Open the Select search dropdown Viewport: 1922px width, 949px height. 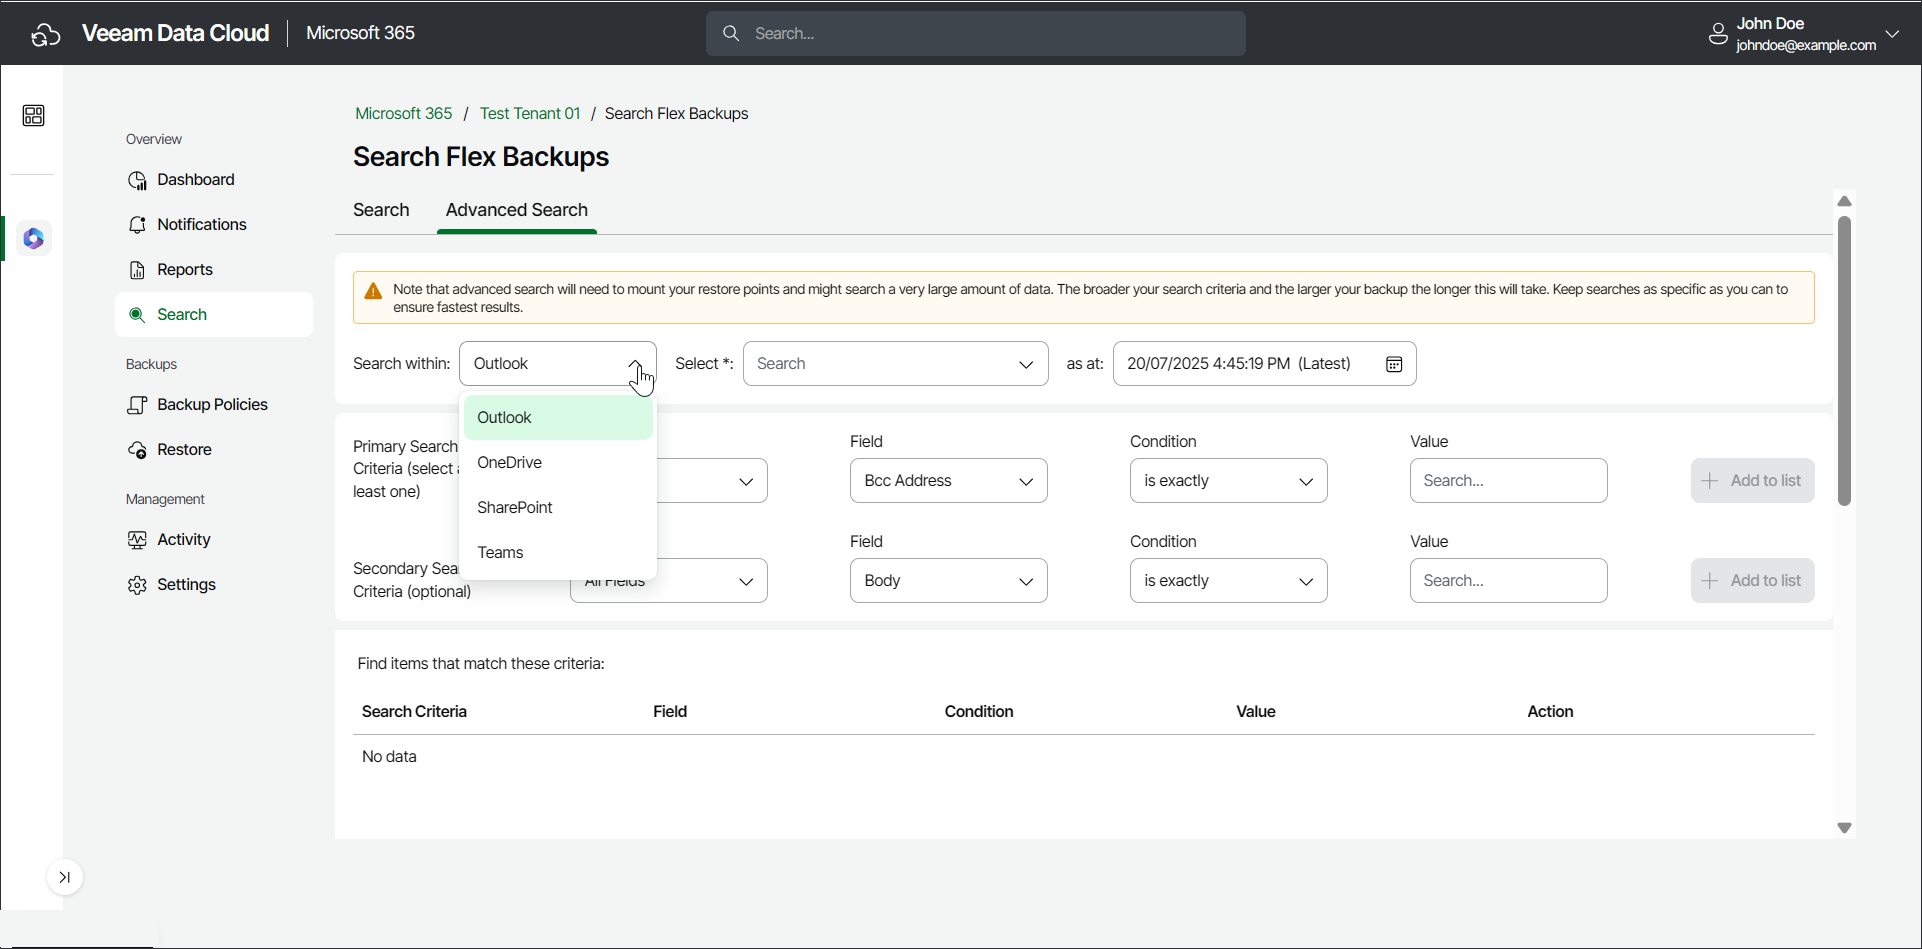tap(895, 364)
